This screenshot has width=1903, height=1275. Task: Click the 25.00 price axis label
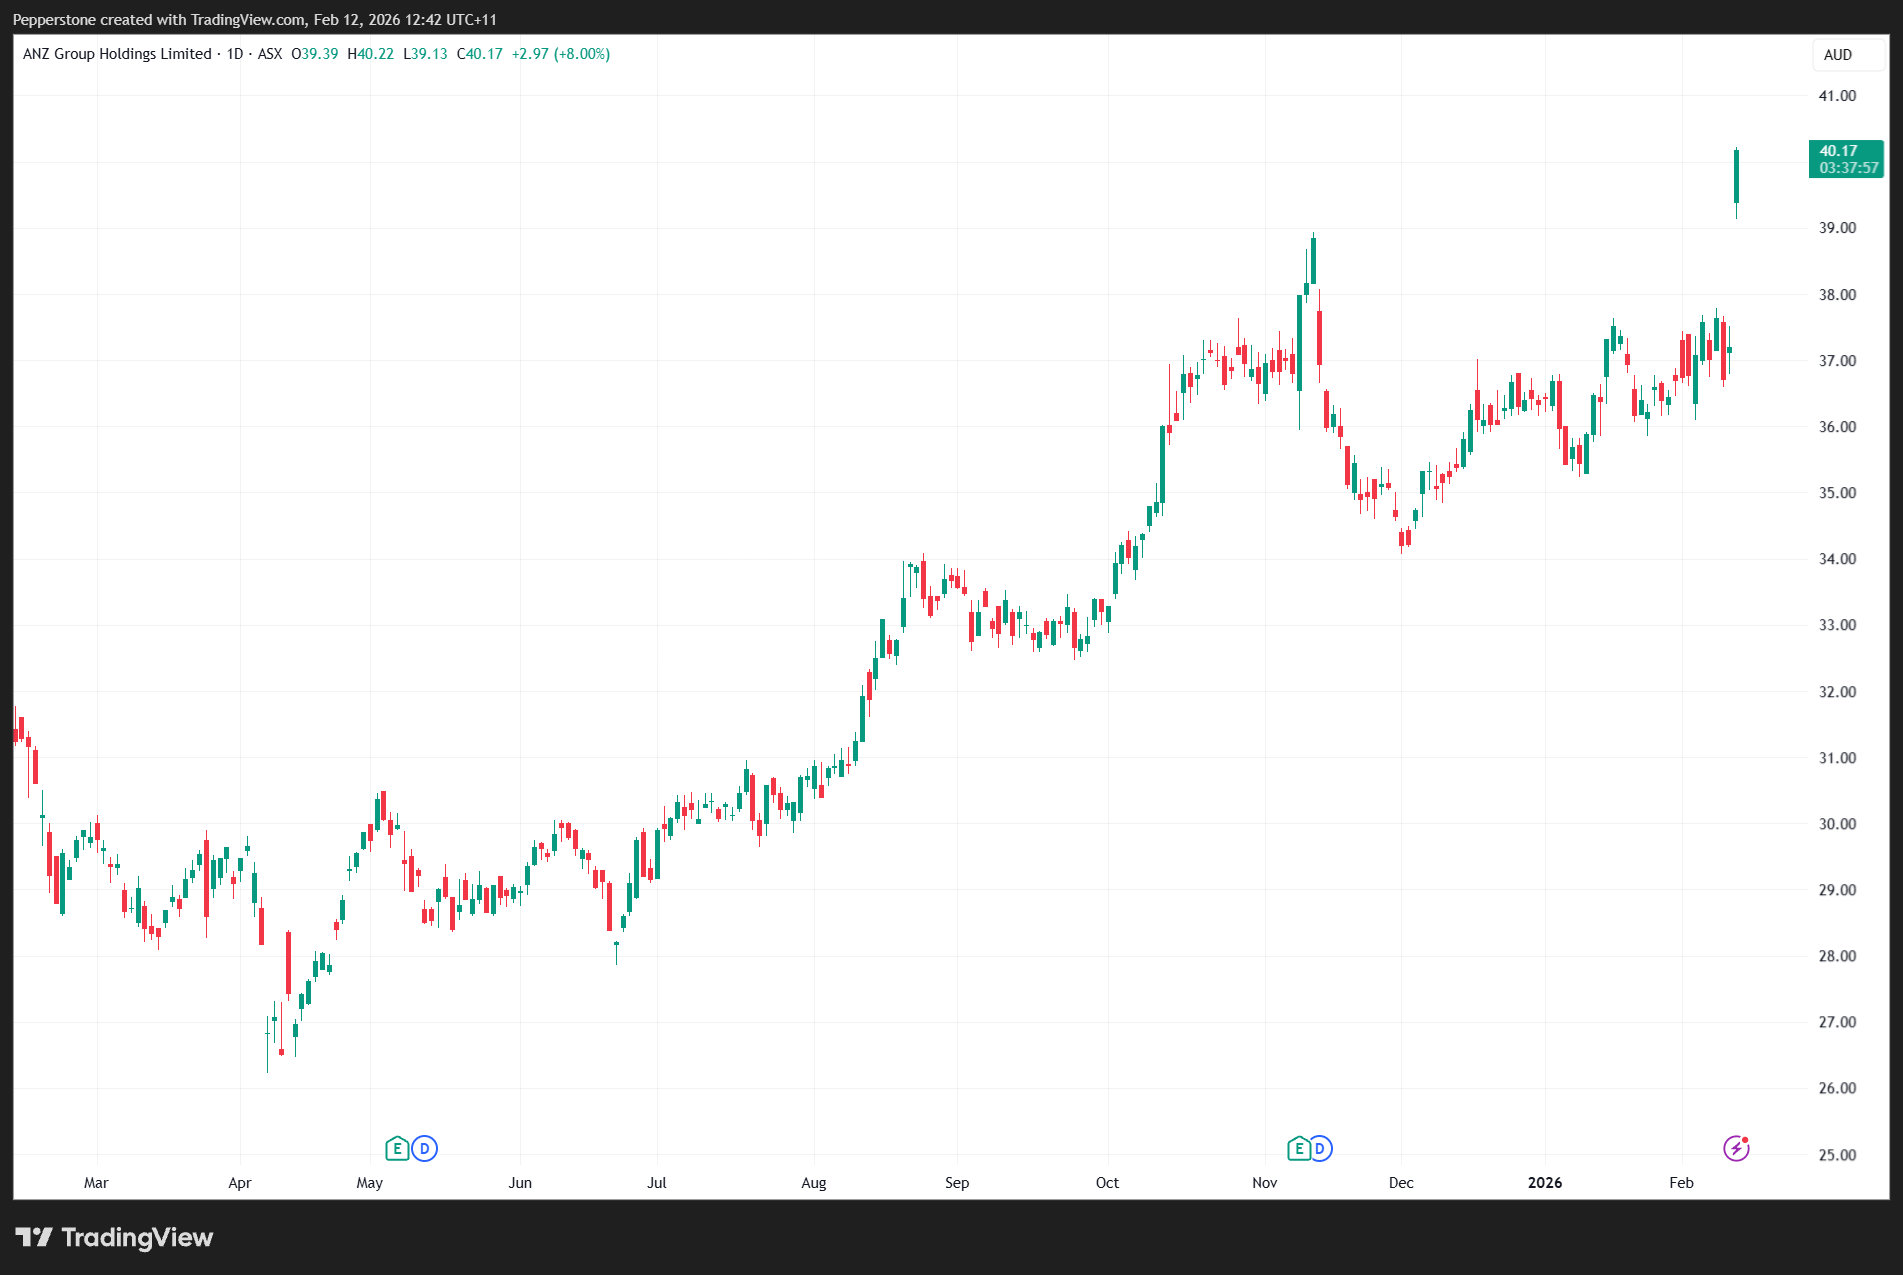click(x=1836, y=1154)
